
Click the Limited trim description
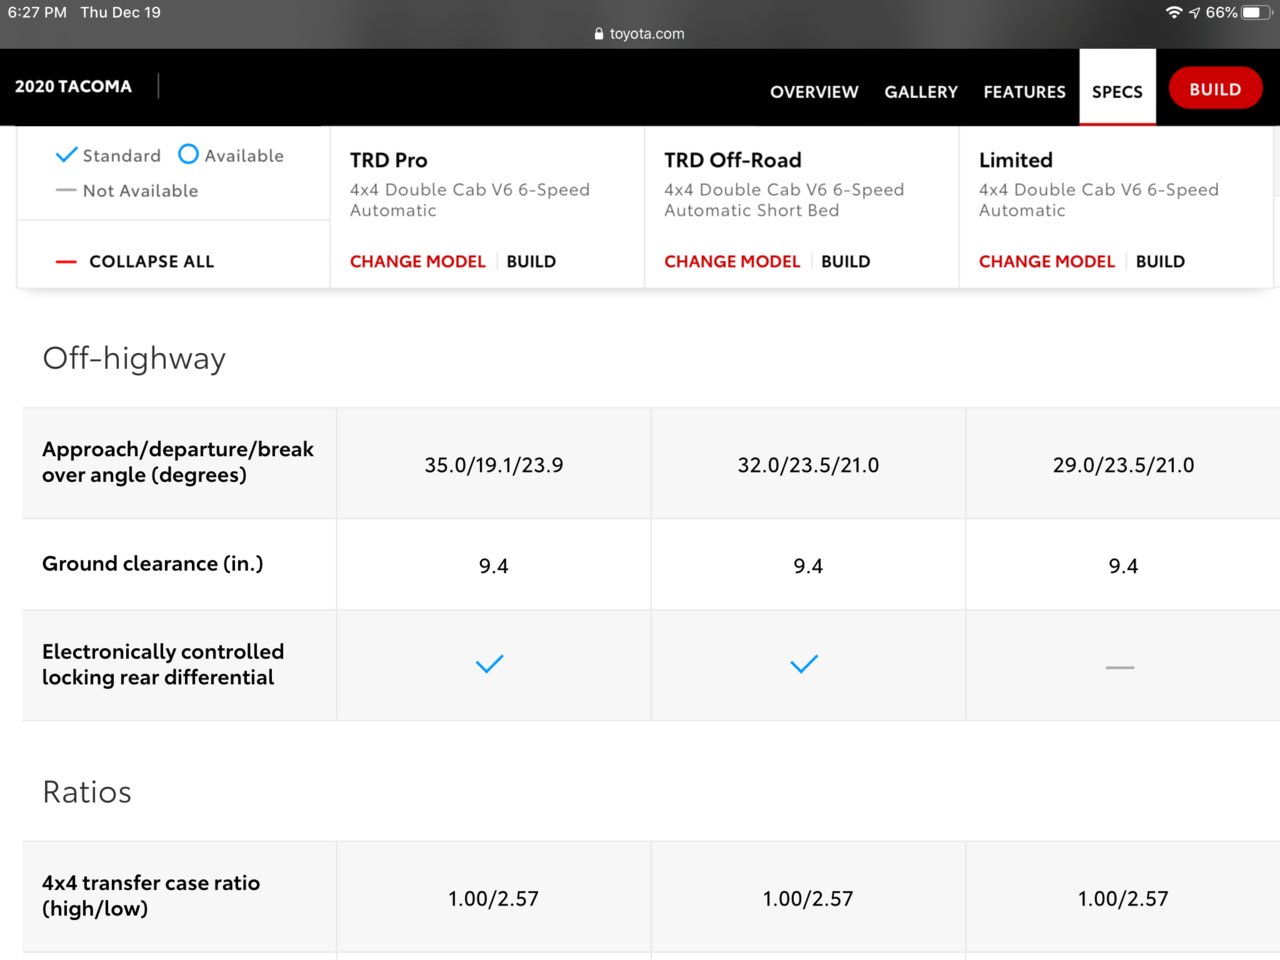pyautogui.click(x=1099, y=200)
